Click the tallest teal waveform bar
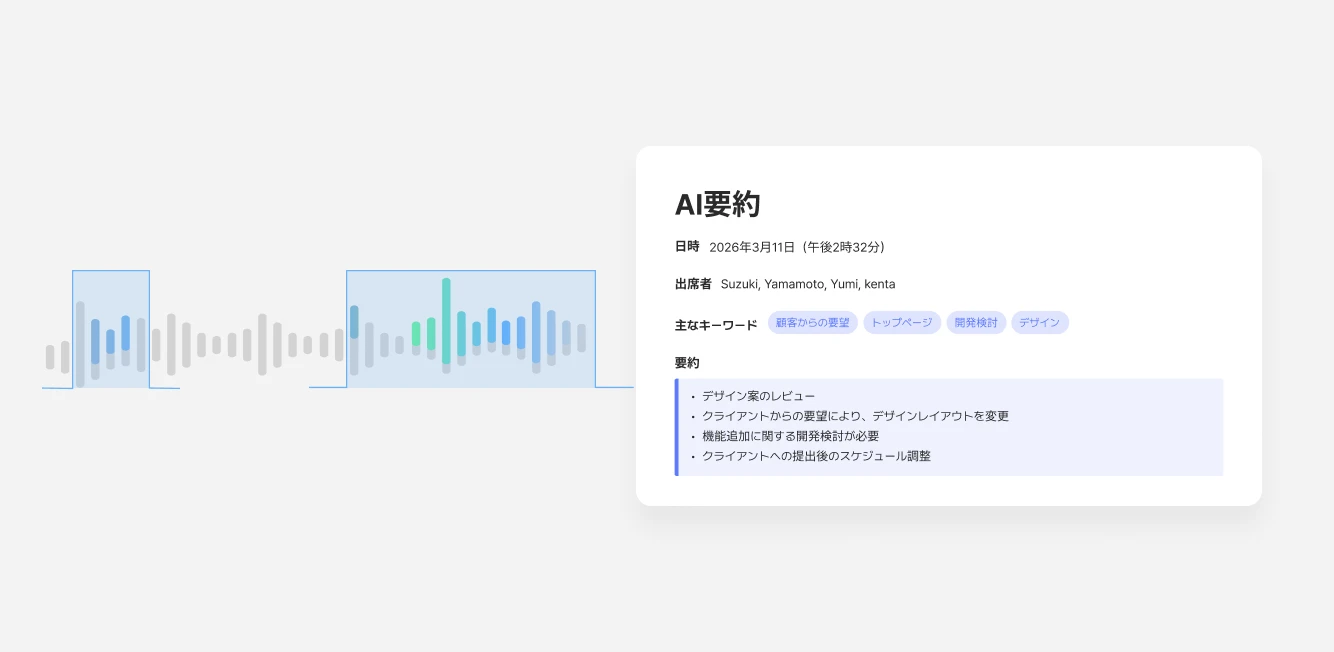Screen dimensions: 1334x652 (x=446, y=320)
